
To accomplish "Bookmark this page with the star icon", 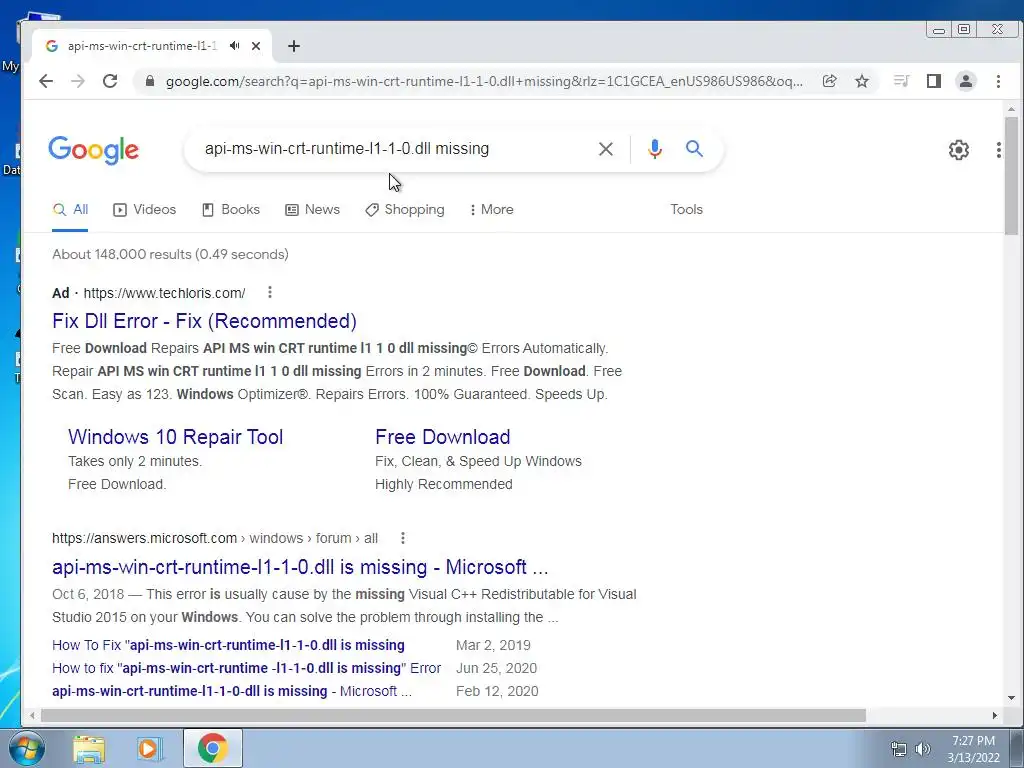I will (x=862, y=81).
